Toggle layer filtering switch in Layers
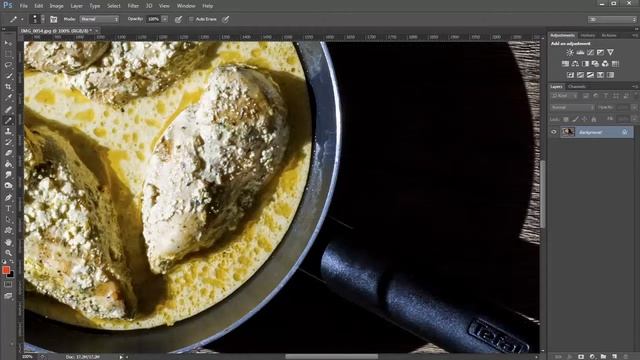The width and height of the screenshot is (640, 360). point(635,96)
